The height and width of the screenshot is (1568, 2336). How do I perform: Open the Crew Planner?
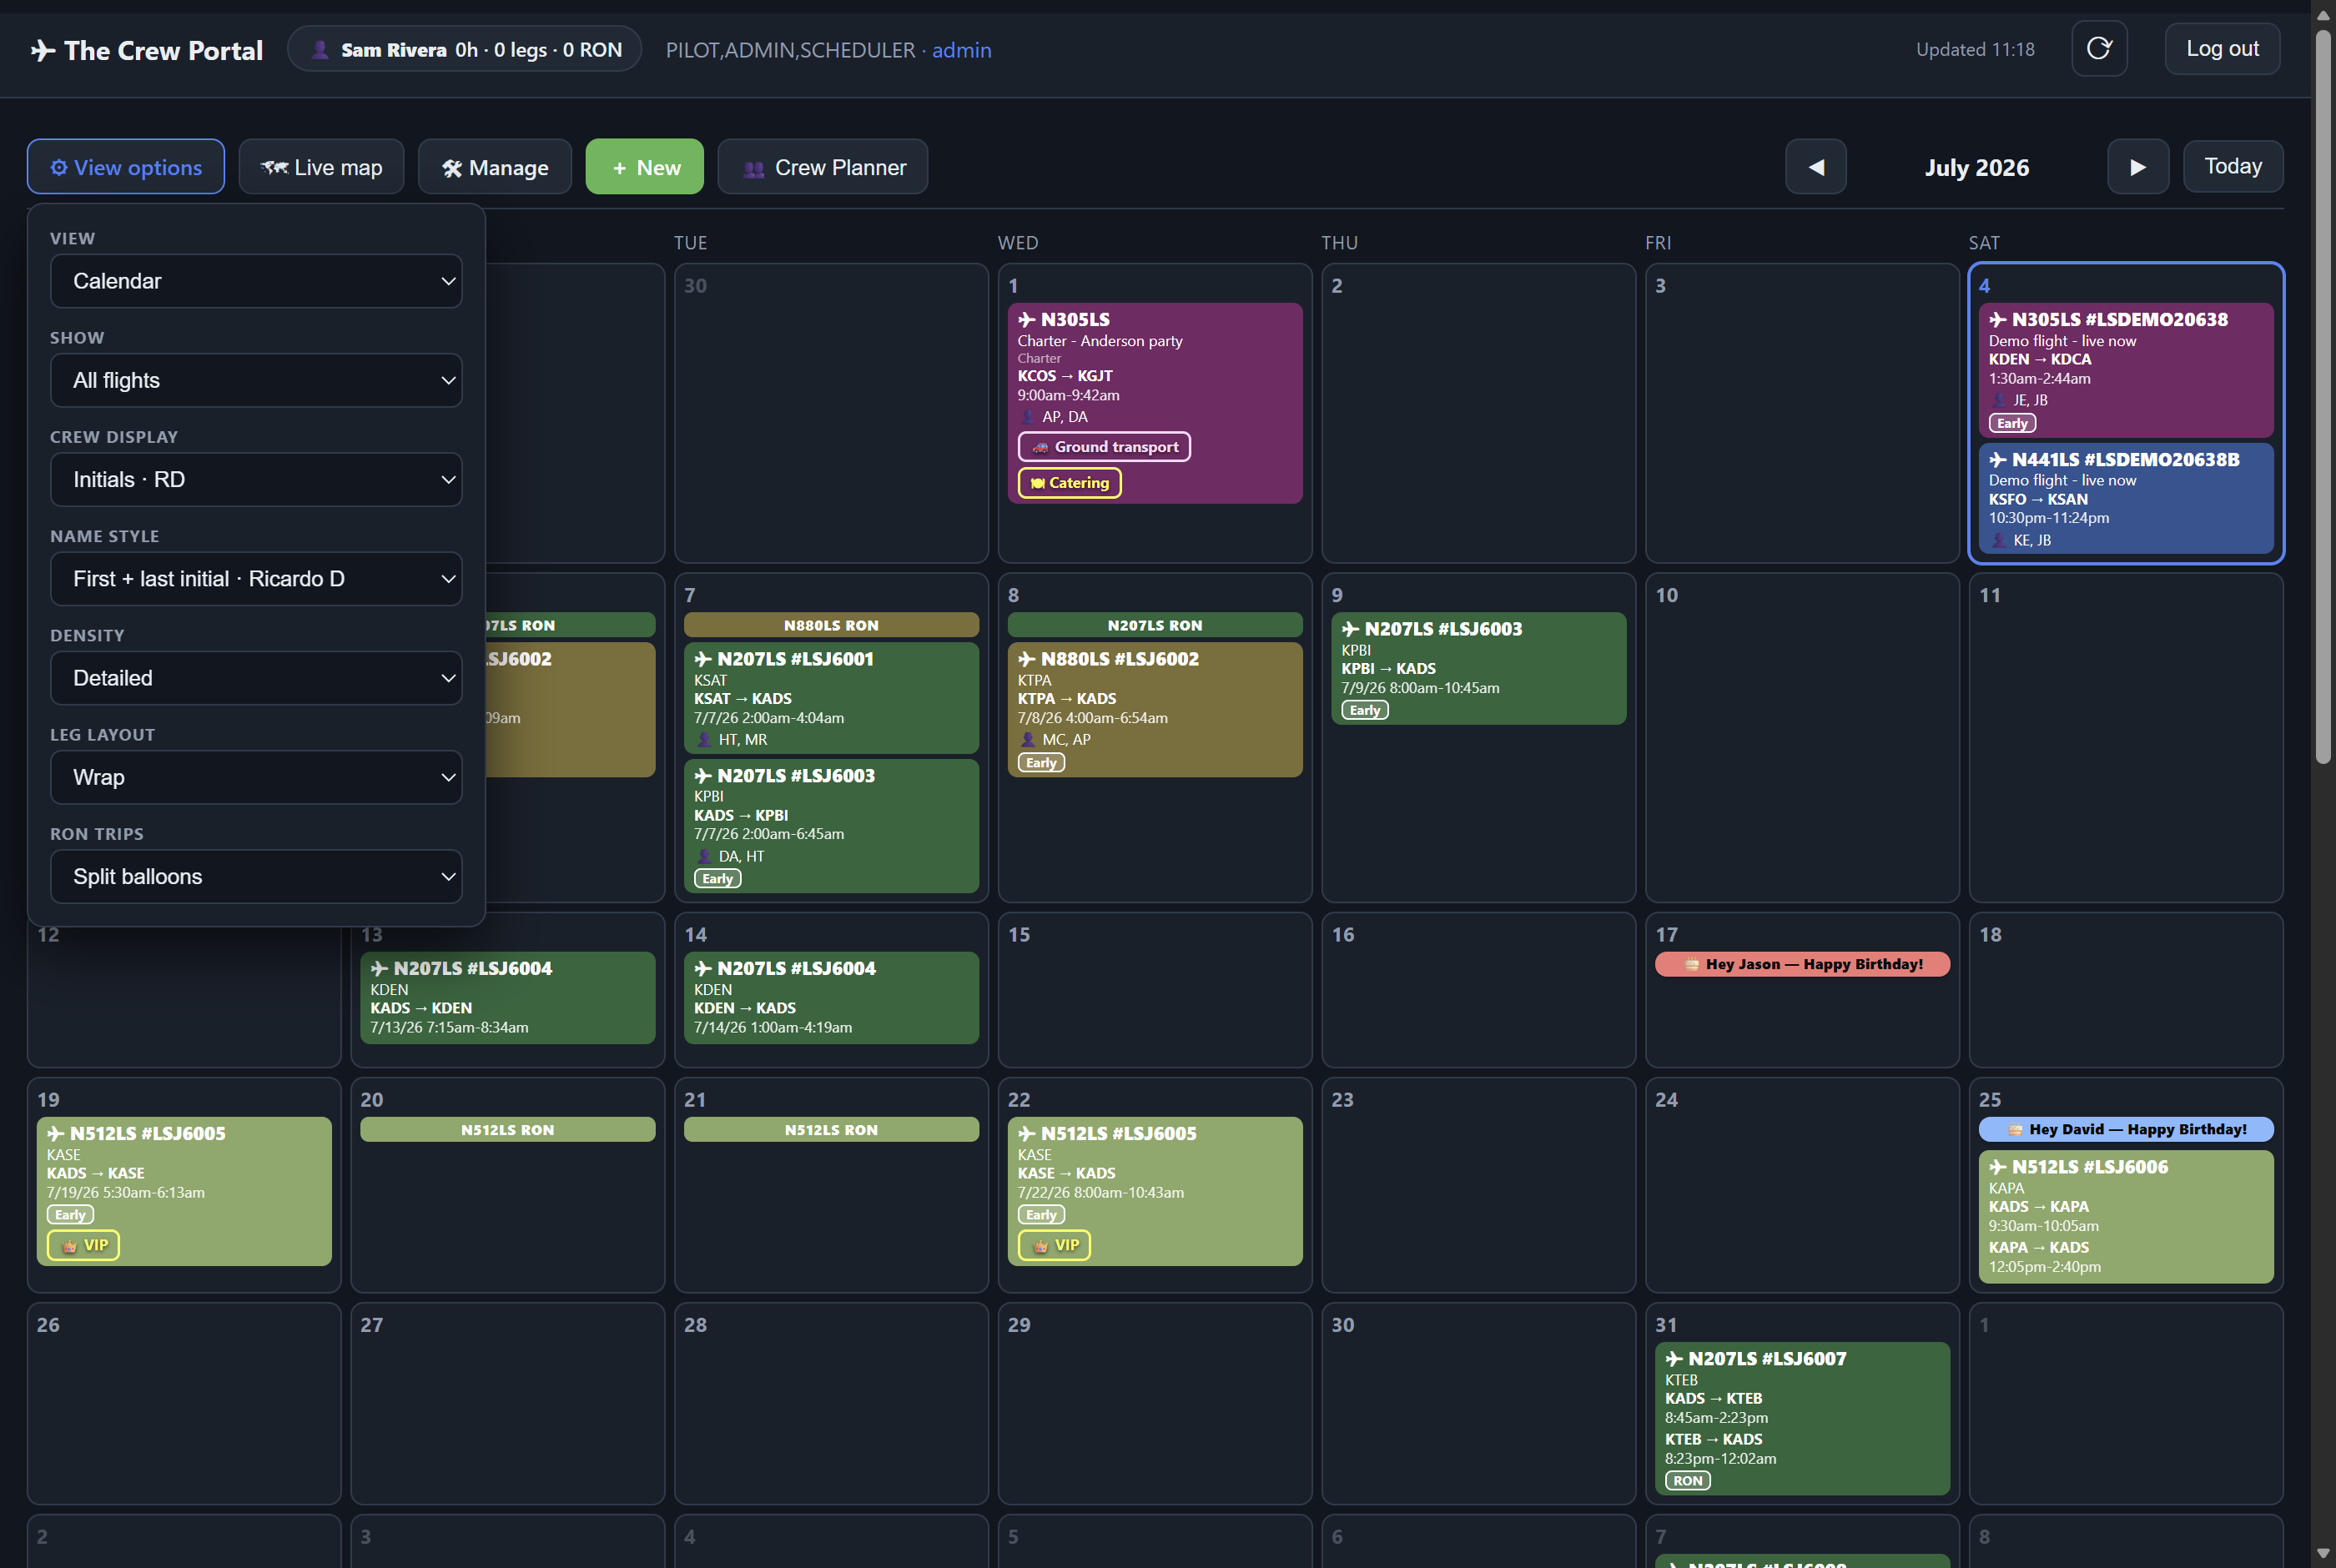(x=822, y=167)
